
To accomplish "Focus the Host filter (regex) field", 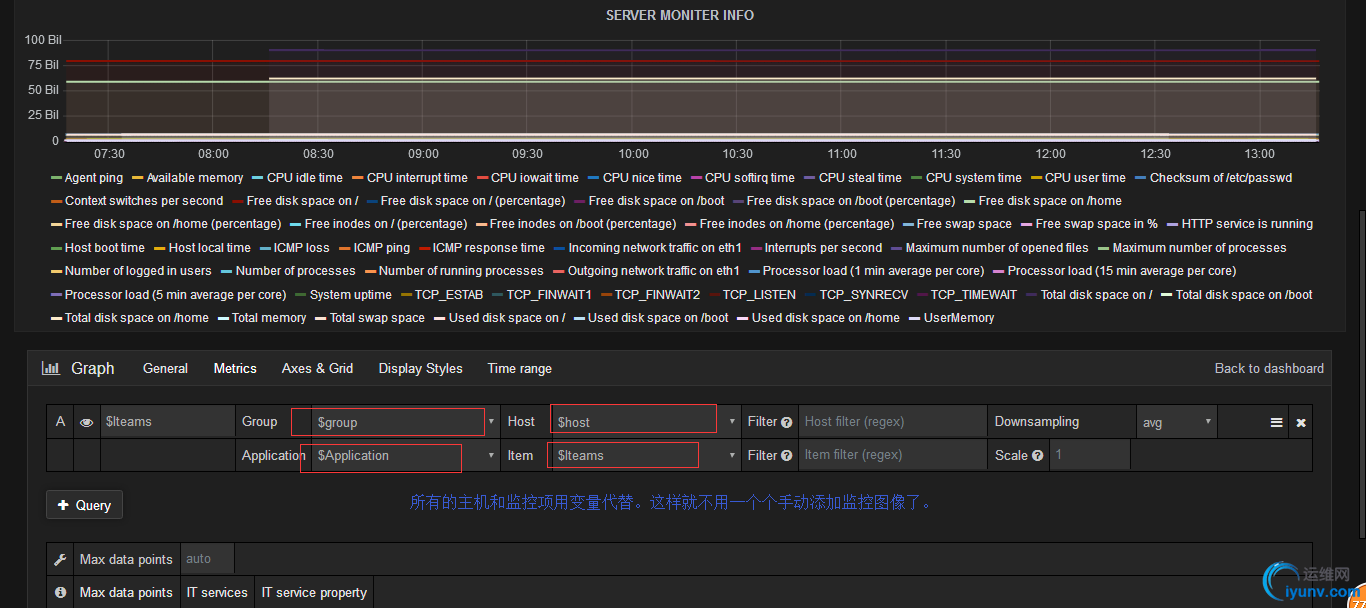I will tap(892, 421).
